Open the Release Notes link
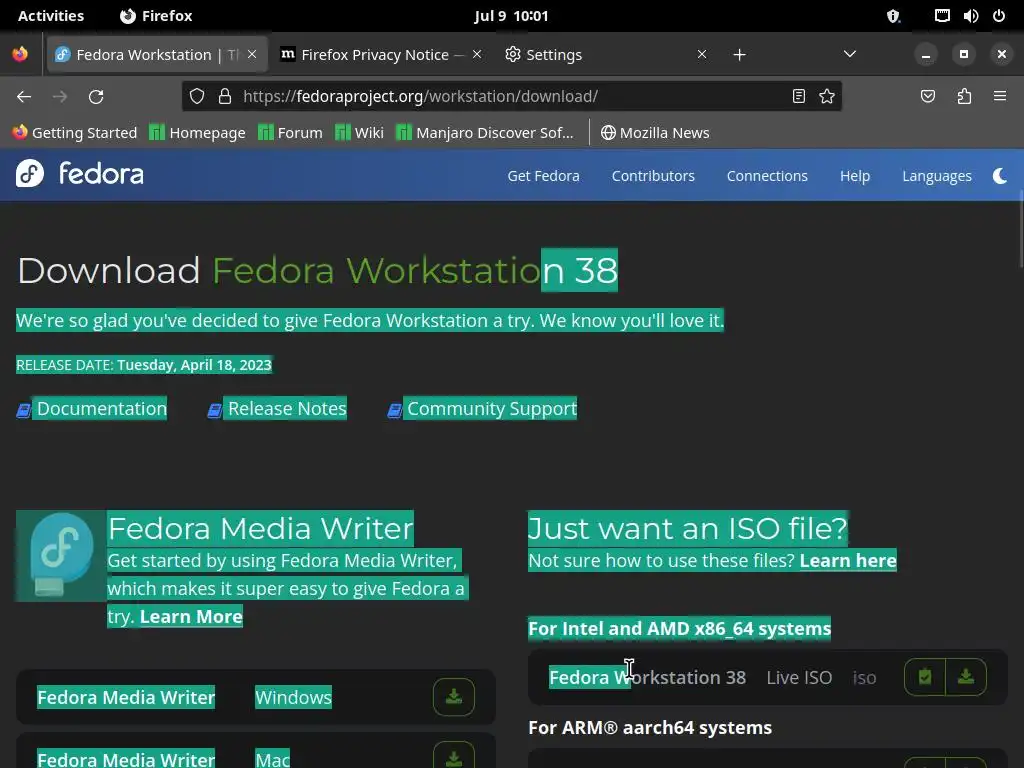 point(287,409)
